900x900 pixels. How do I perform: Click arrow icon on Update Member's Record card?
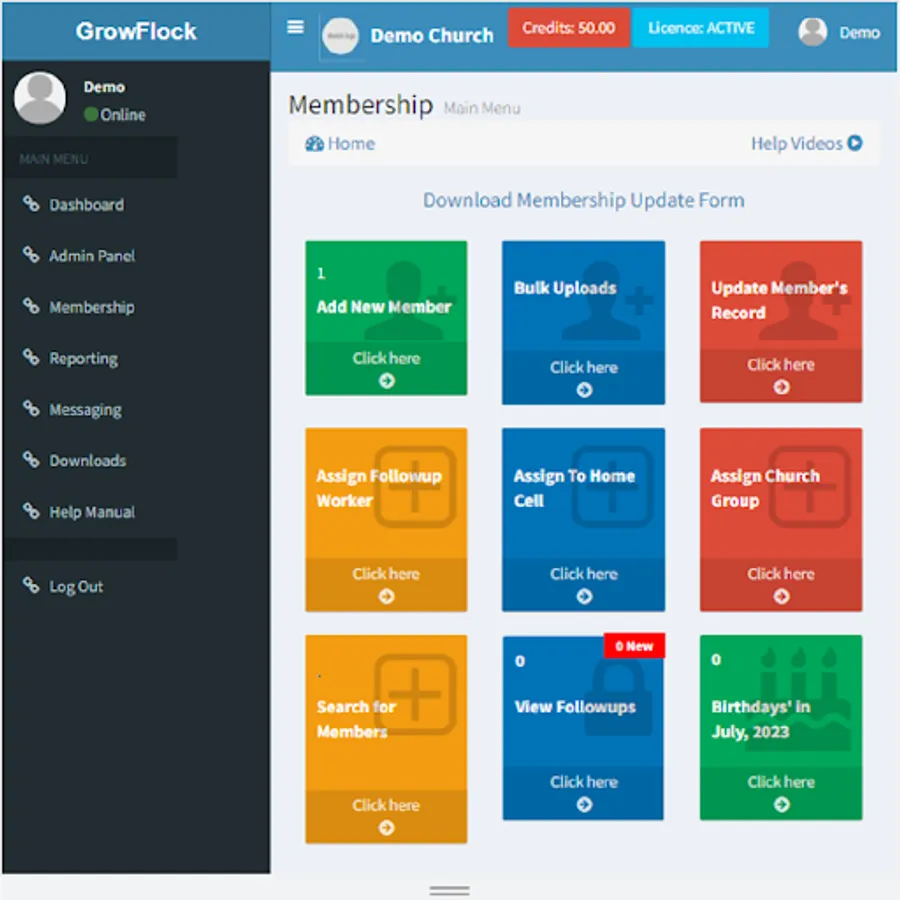coord(781,387)
